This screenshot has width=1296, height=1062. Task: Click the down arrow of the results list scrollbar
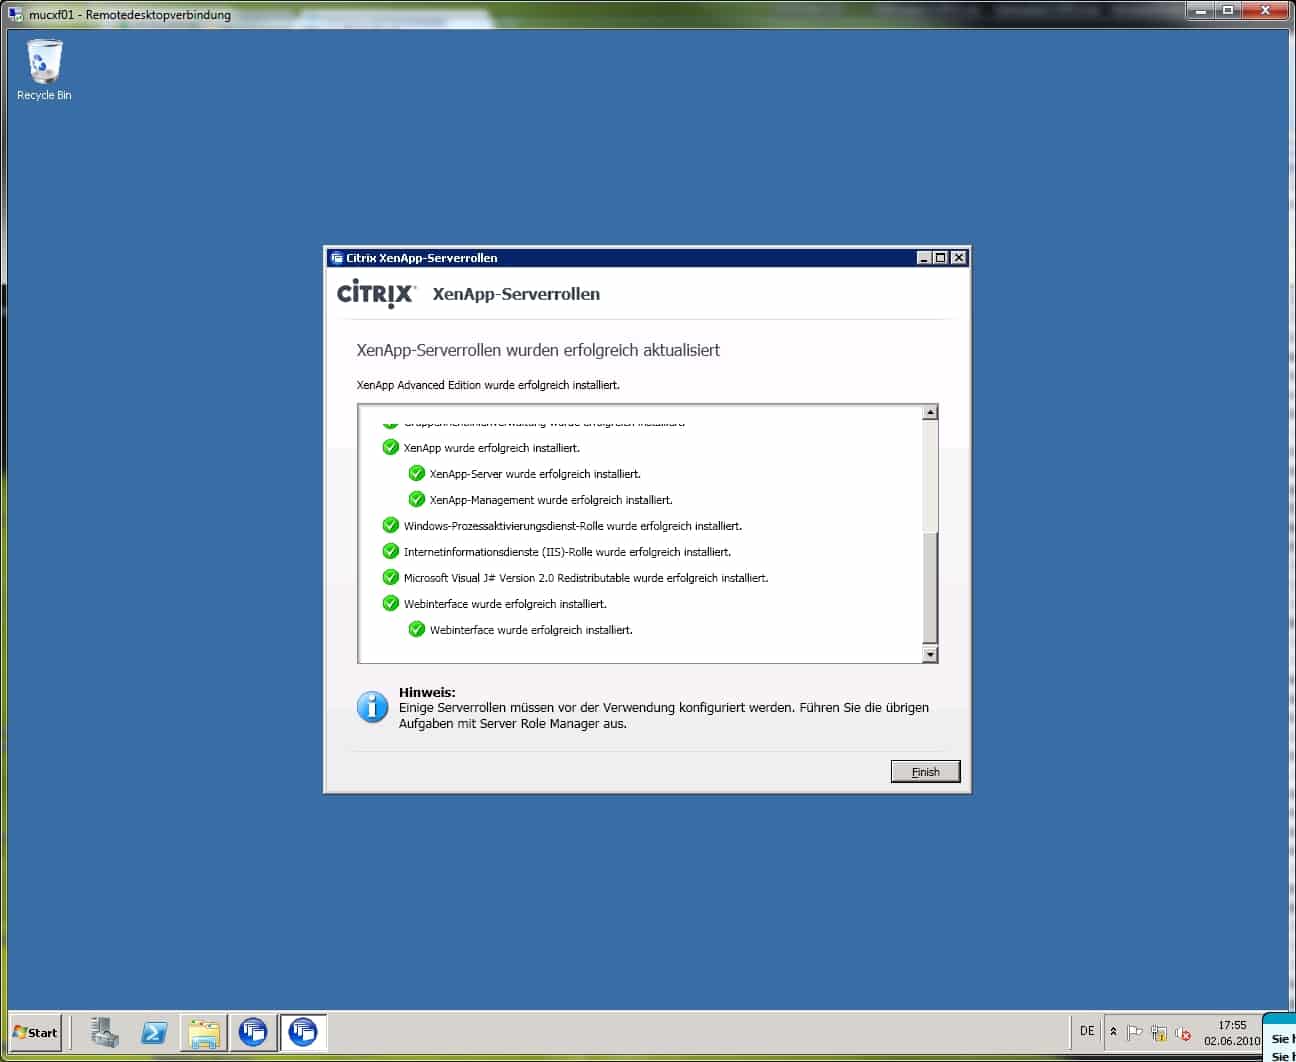(x=930, y=655)
